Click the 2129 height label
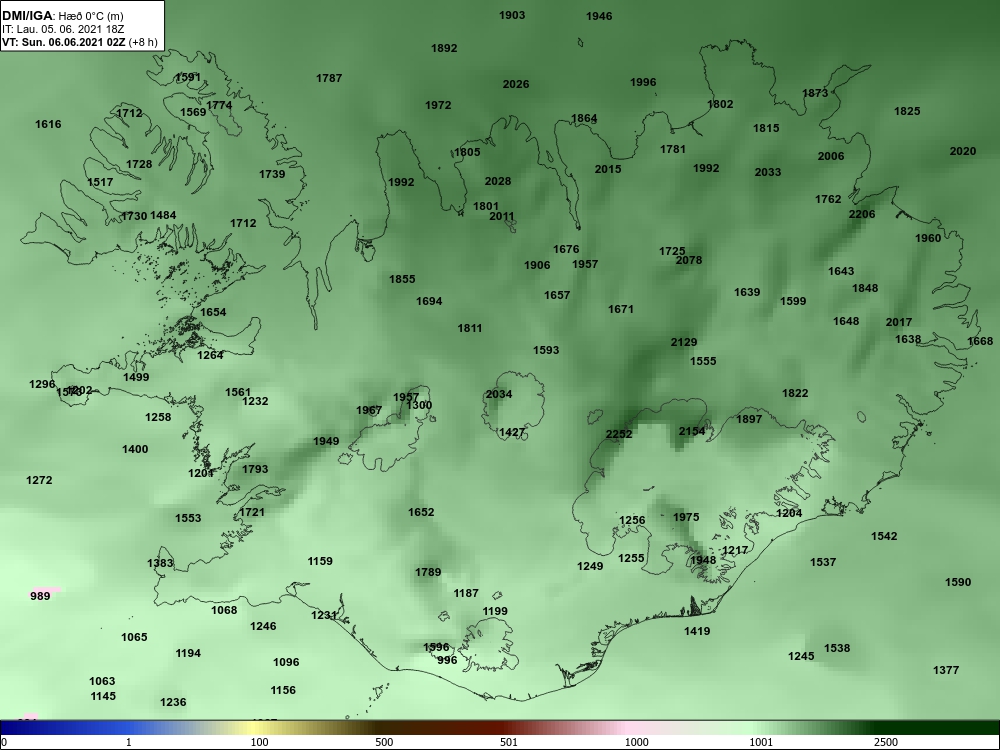 [x=684, y=342]
